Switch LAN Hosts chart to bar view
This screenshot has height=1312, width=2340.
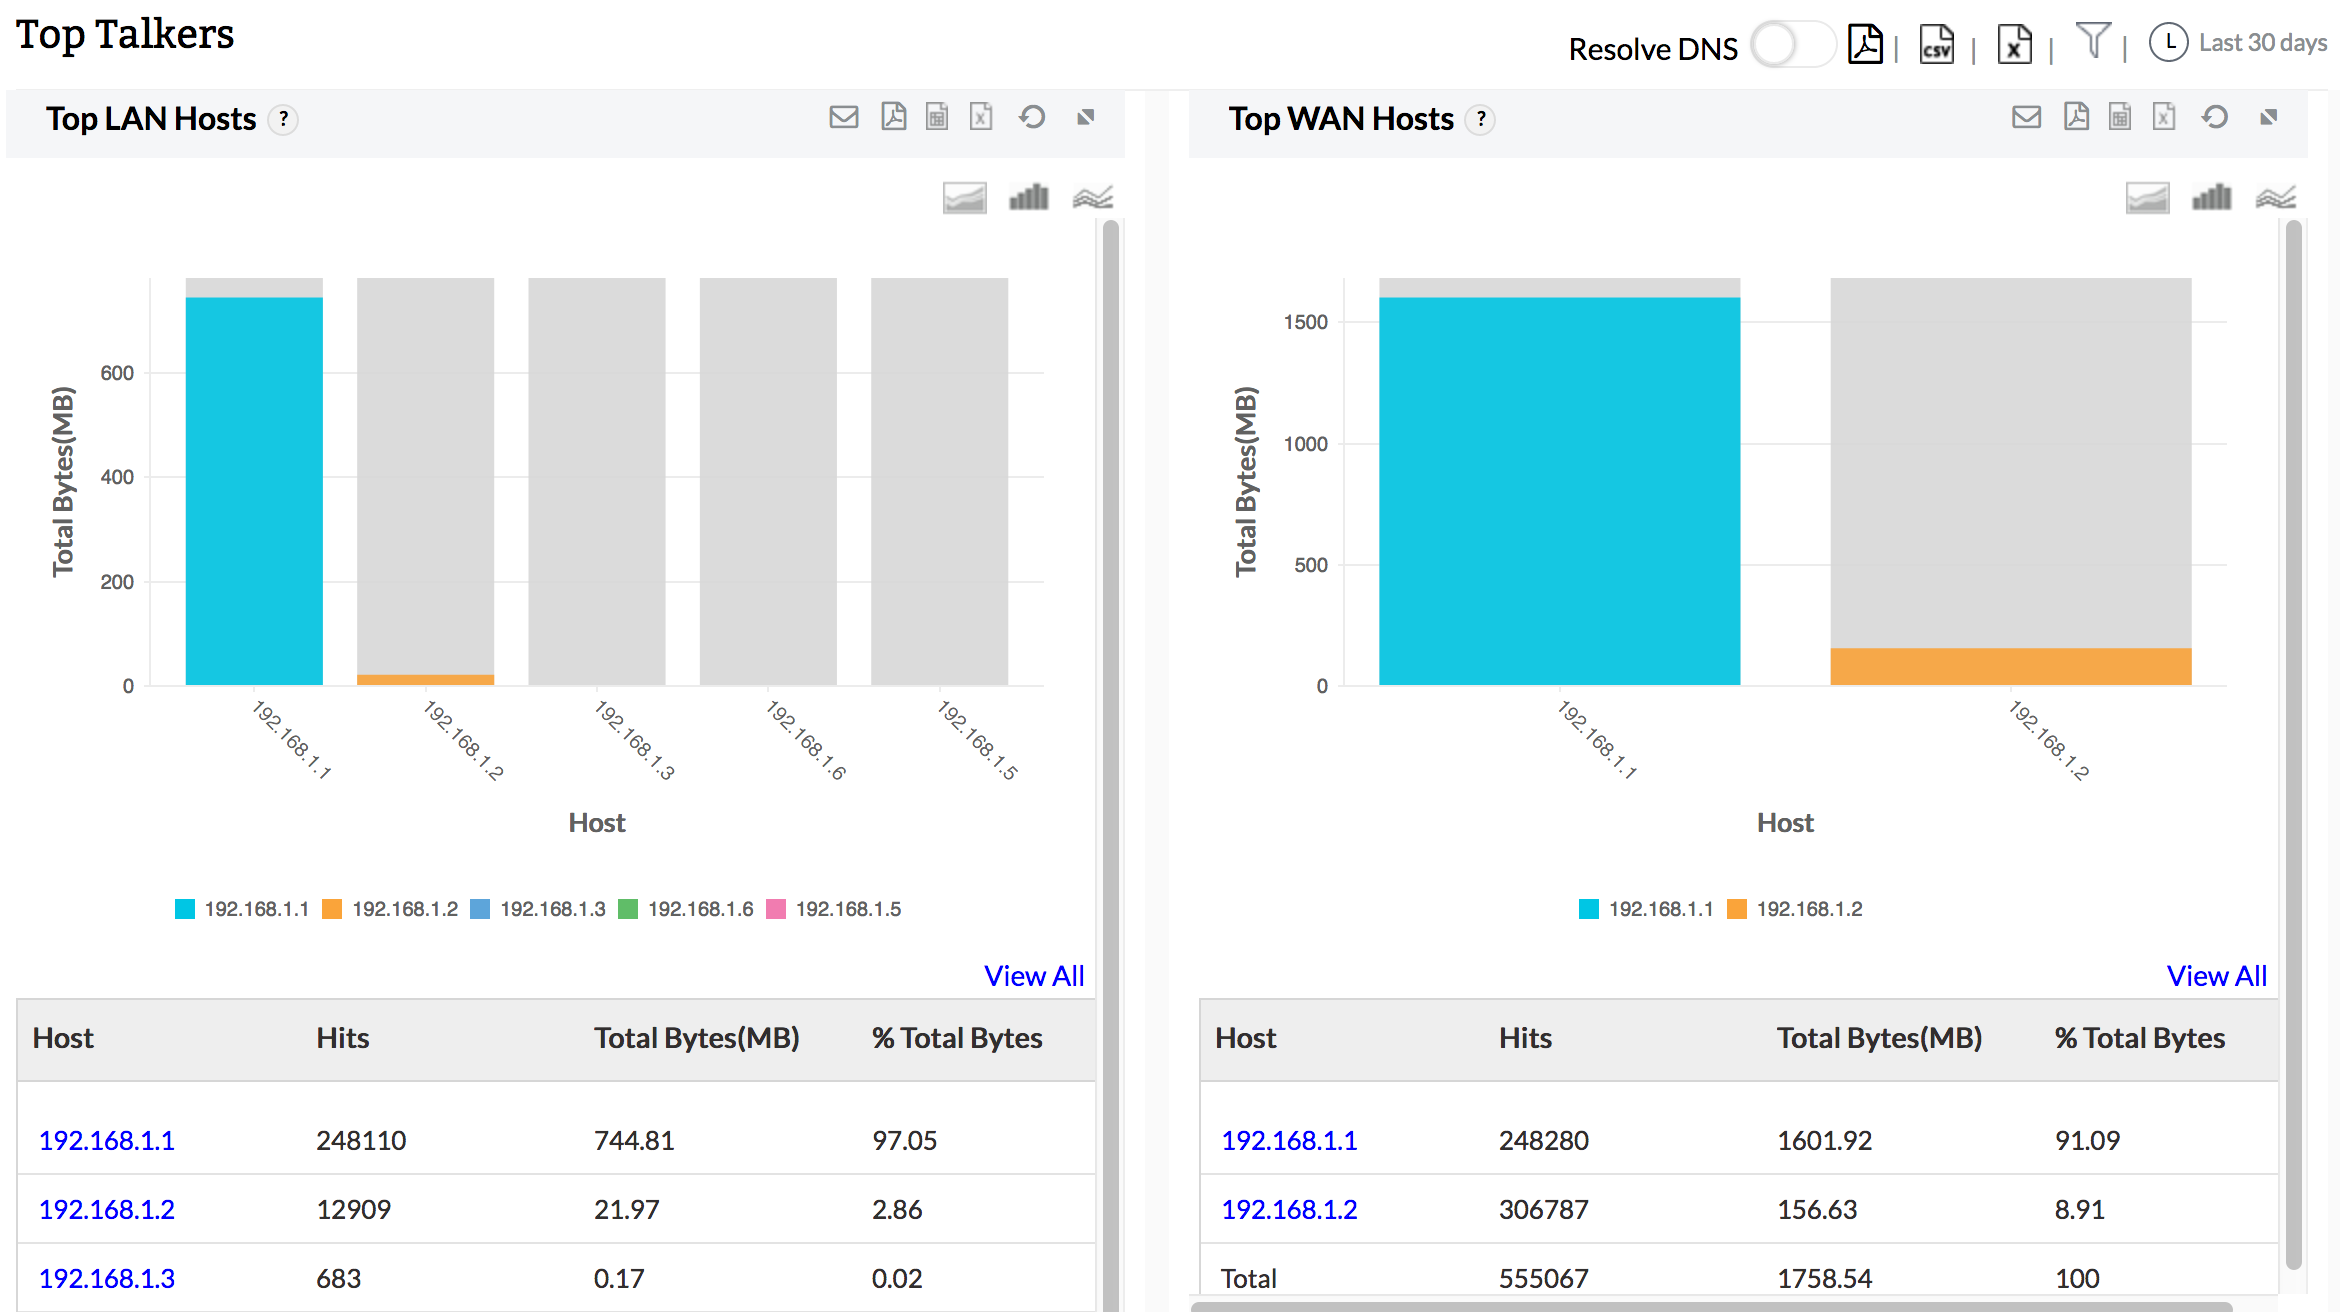(x=1028, y=197)
